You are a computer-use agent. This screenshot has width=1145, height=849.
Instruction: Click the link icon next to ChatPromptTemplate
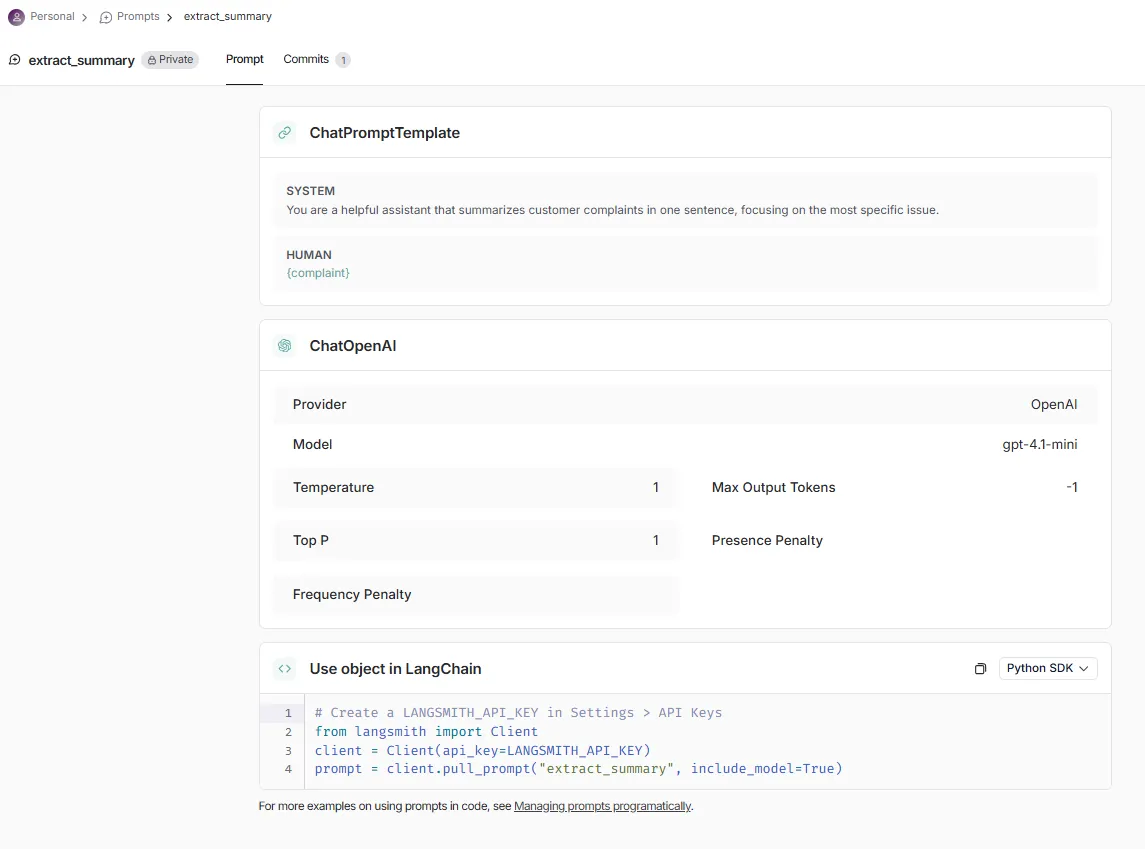(x=285, y=132)
